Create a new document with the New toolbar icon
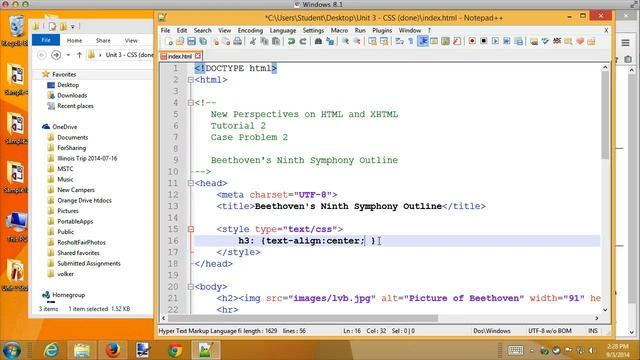 pyautogui.click(x=169, y=41)
